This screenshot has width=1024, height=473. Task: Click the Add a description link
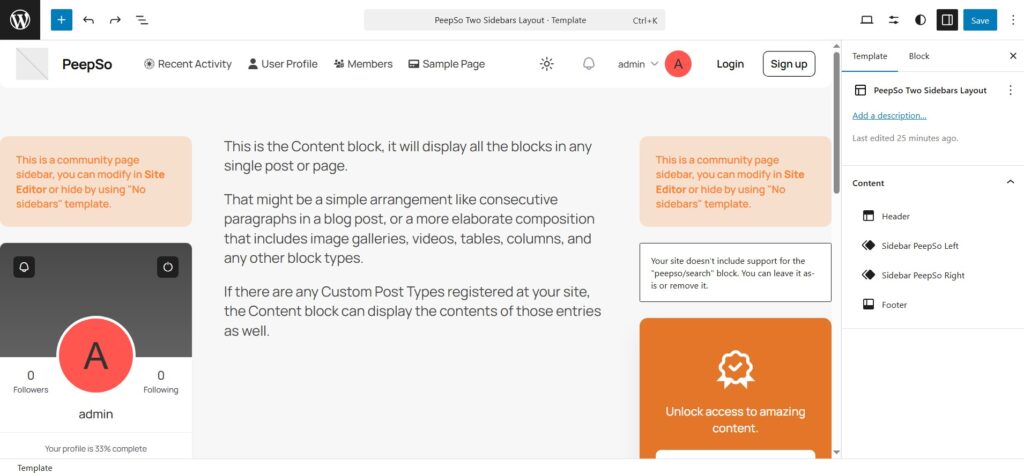tap(889, 116)
